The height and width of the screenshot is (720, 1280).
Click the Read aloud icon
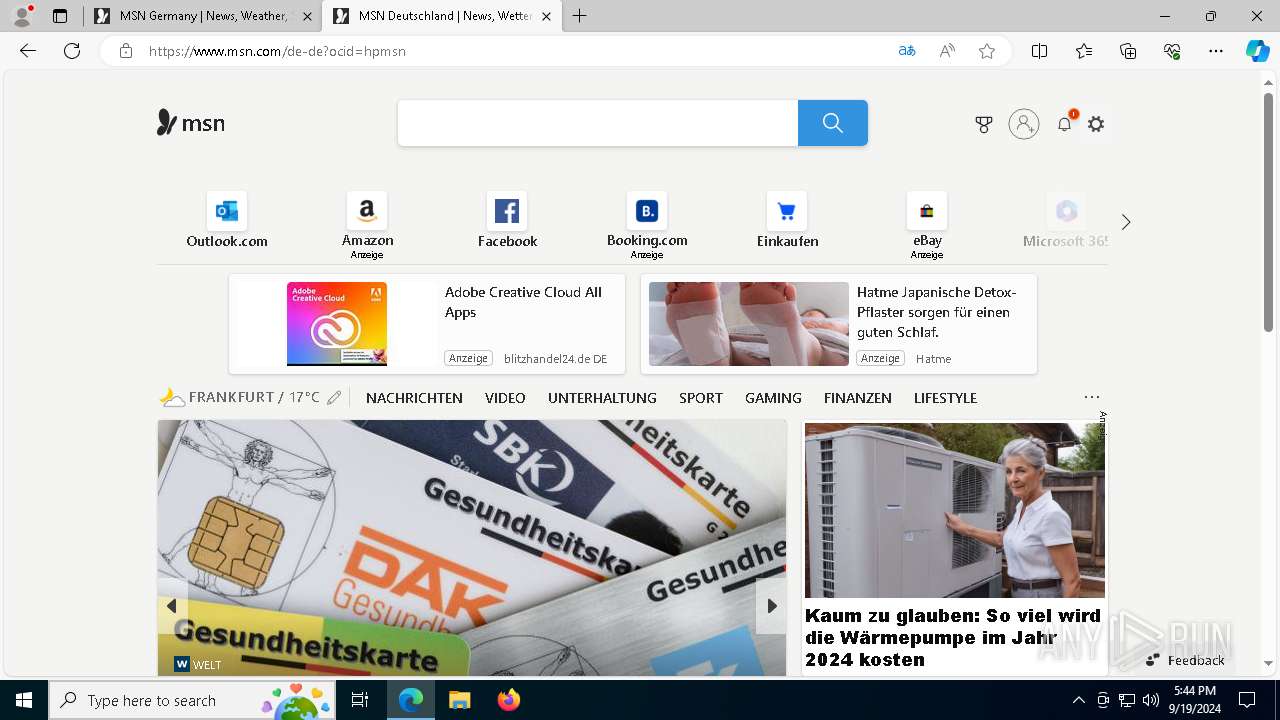[x=947, y=51]
